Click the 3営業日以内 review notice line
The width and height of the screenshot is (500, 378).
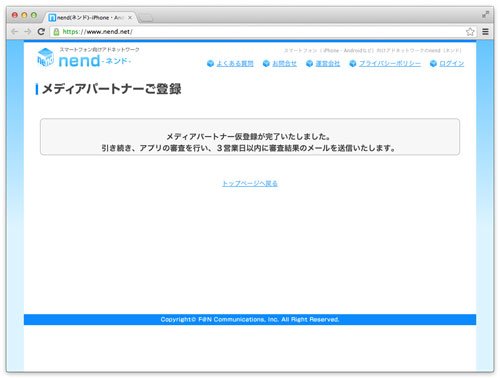[x=249, y=148]
